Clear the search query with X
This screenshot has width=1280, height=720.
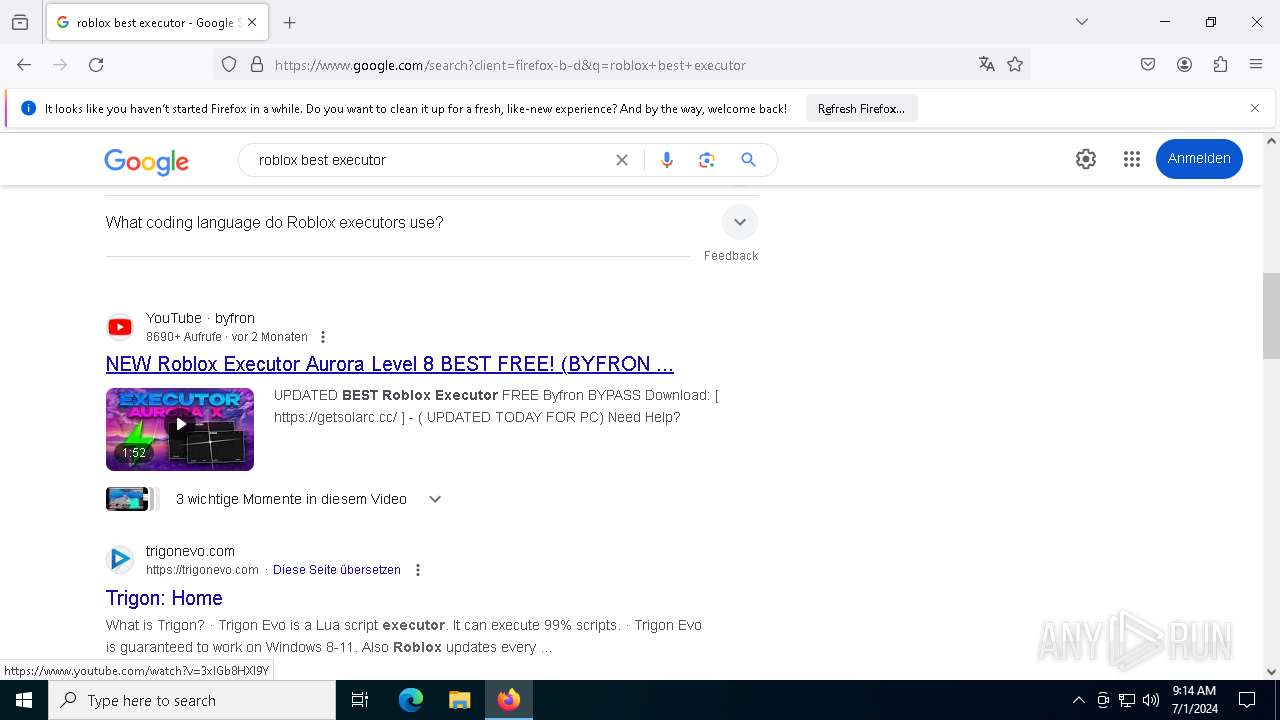(x=622, y=160)
